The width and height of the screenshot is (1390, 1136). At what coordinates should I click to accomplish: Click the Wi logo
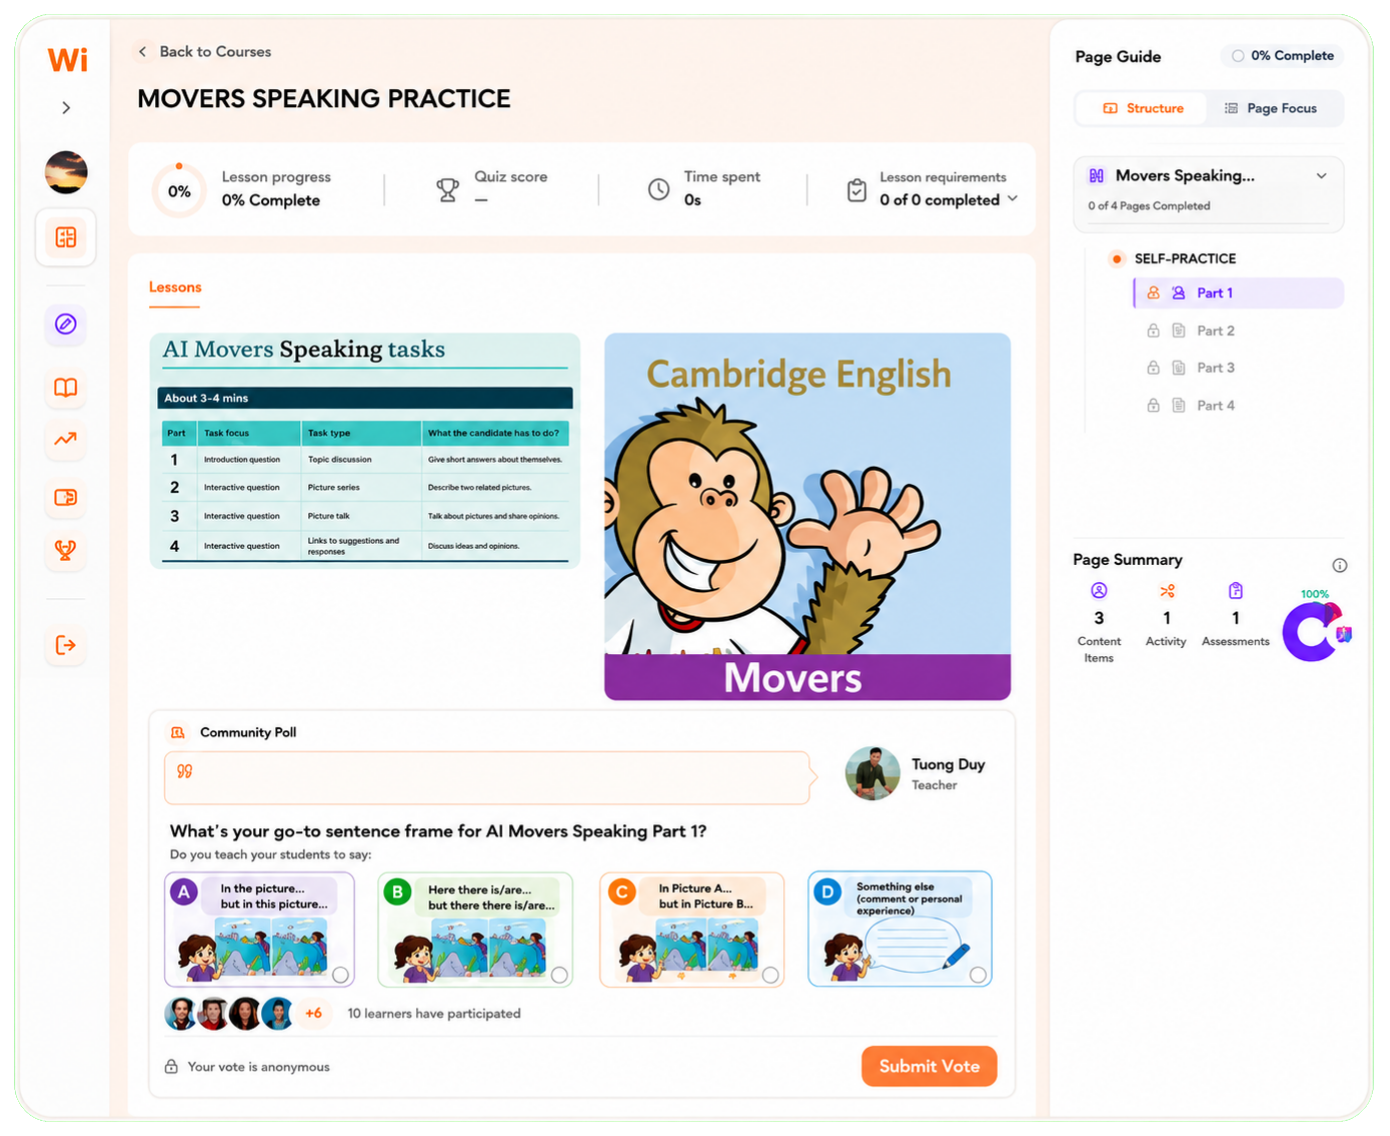coord(67,60)
